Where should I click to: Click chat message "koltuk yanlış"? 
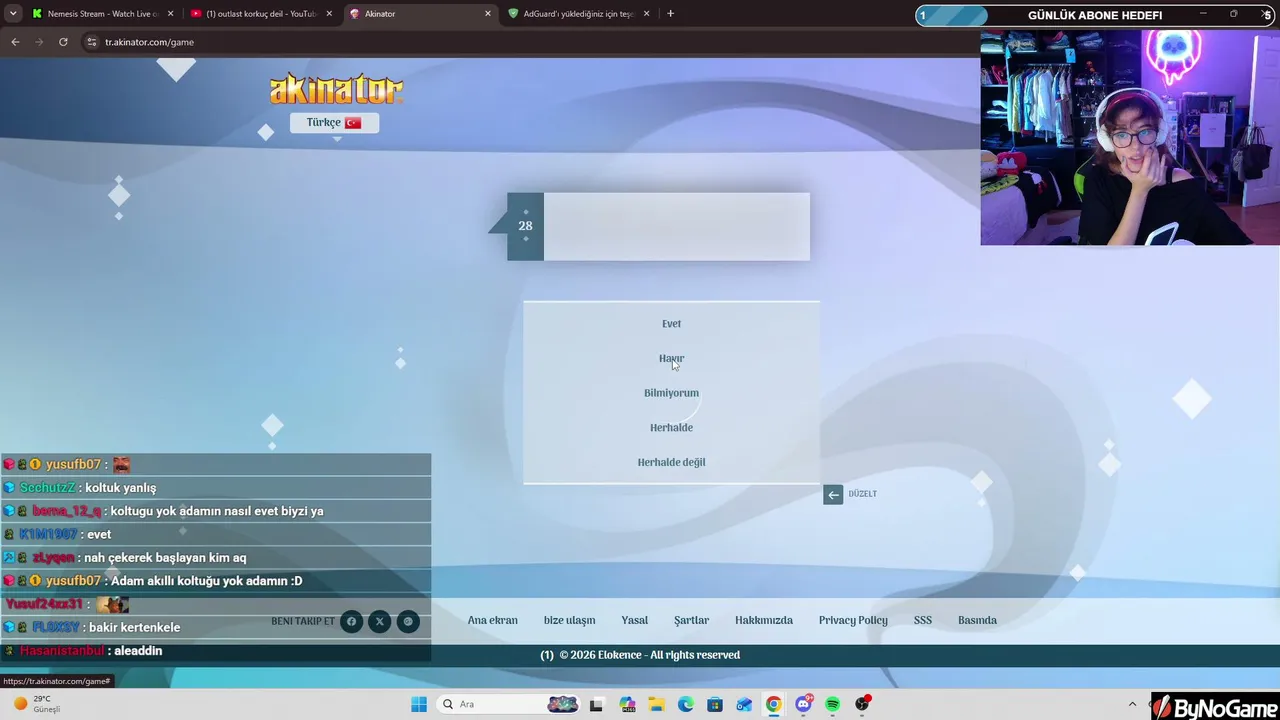pyautogui.click(x=120, y=488)
